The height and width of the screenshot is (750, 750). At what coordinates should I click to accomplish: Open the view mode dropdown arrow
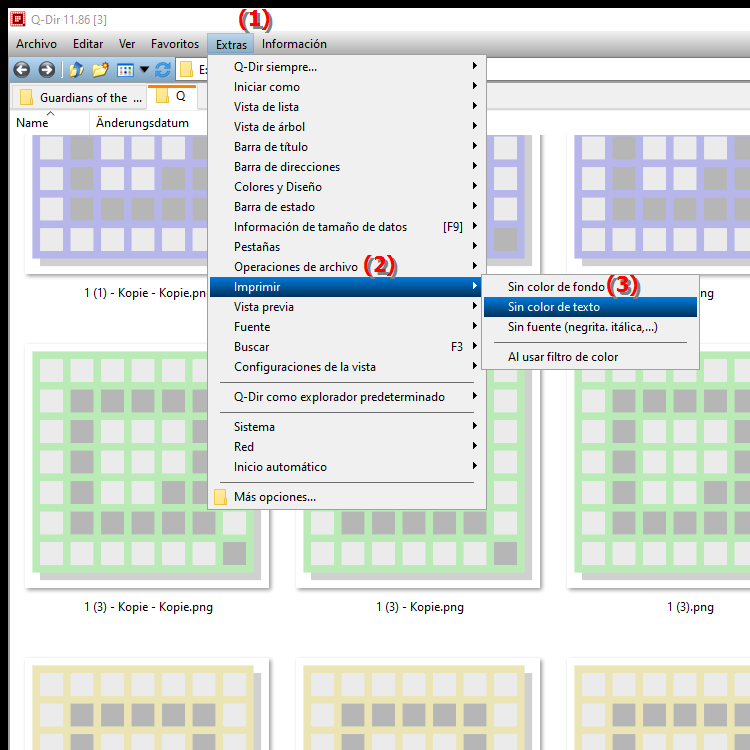144,70
